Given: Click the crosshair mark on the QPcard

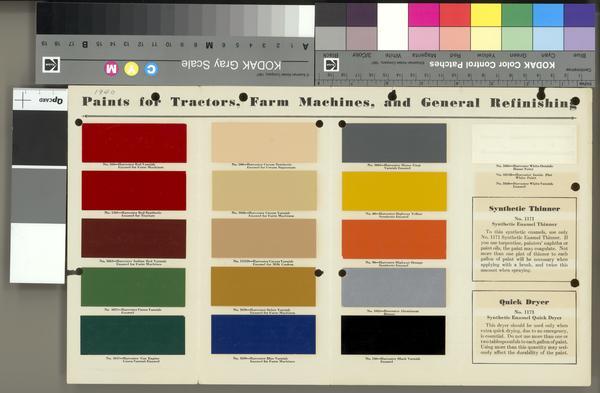Looking at the screenshot, I should [x=23, y=100].
